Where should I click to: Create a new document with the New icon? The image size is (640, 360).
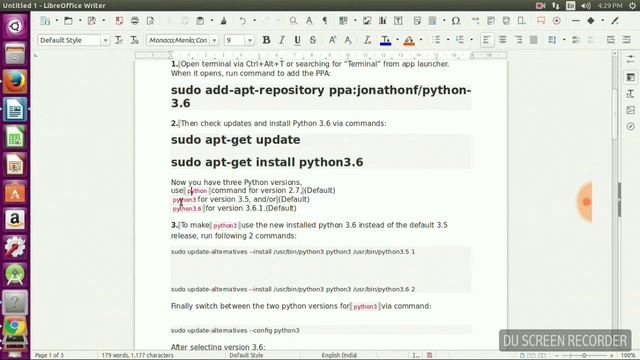coord(45,21)
